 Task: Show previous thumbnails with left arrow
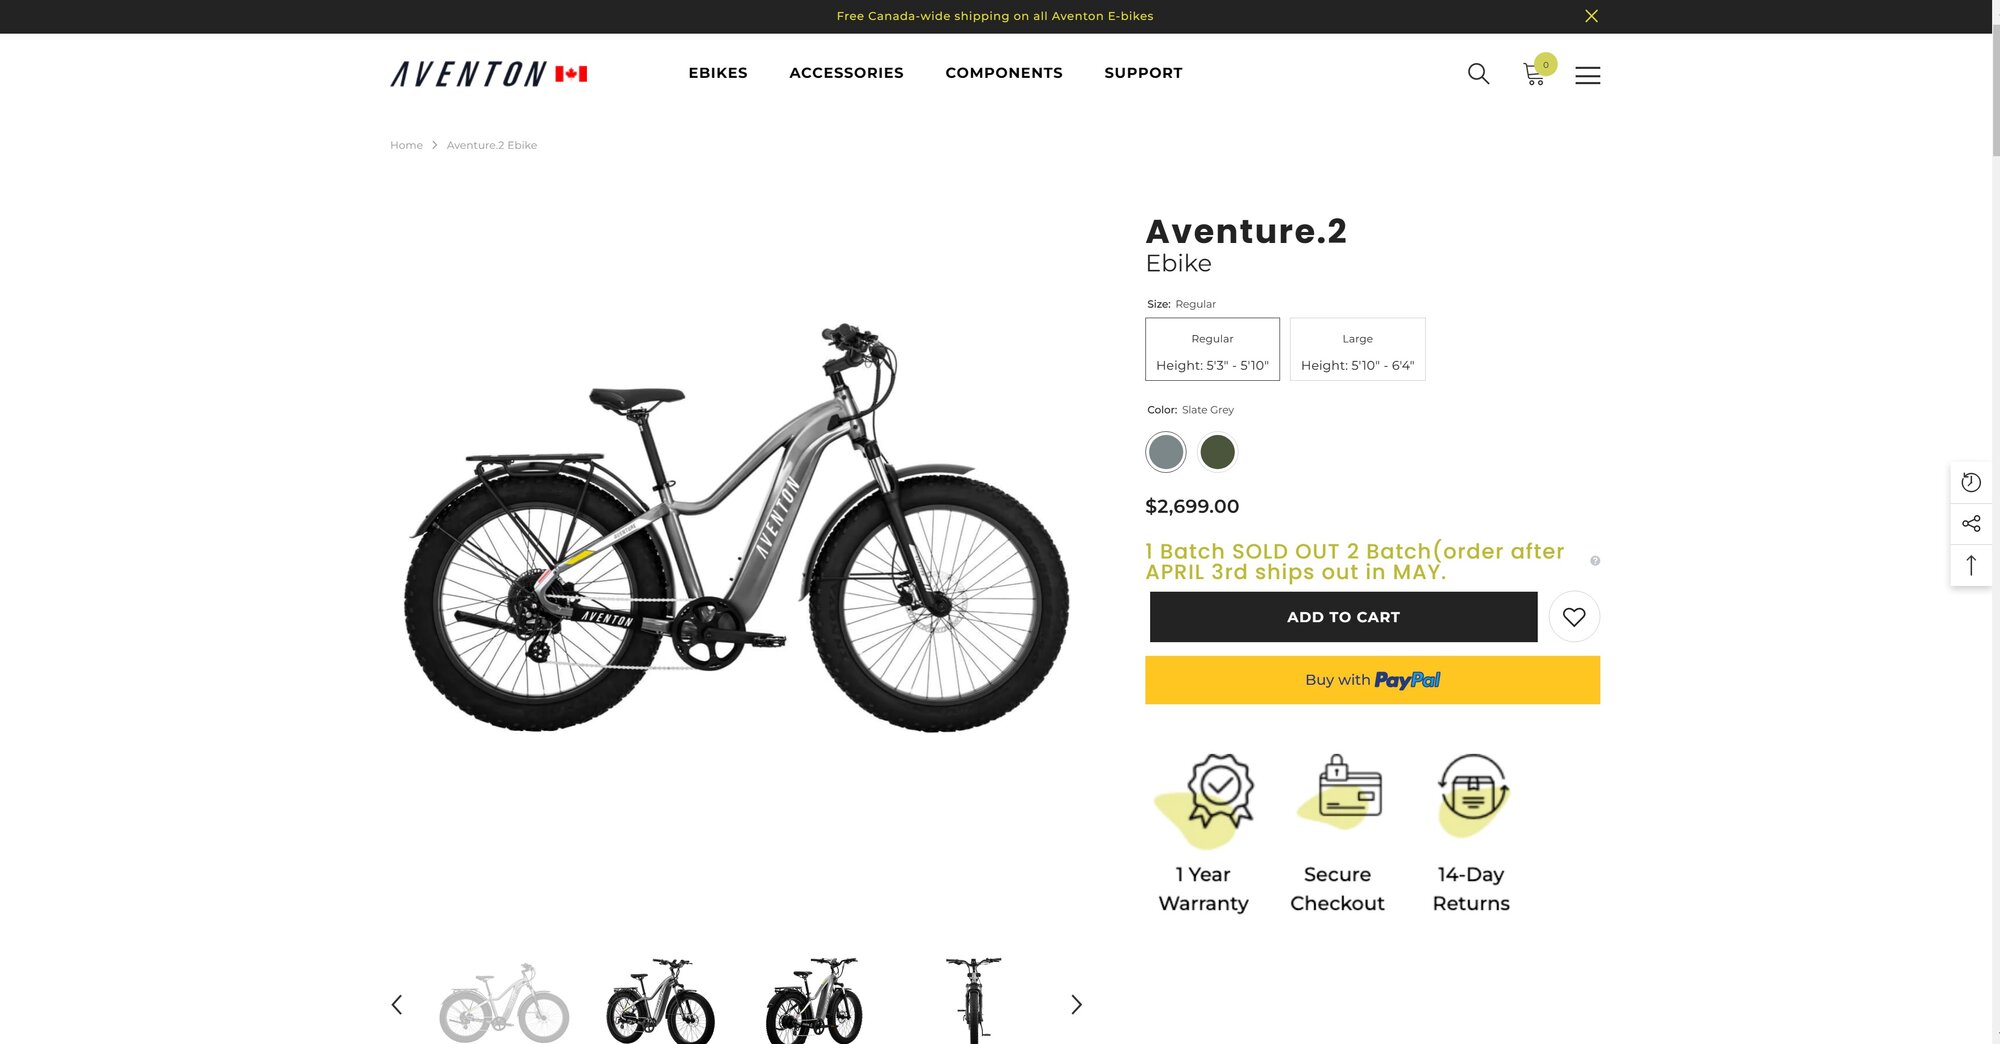pyautogui.click(x=397, y=1004)
